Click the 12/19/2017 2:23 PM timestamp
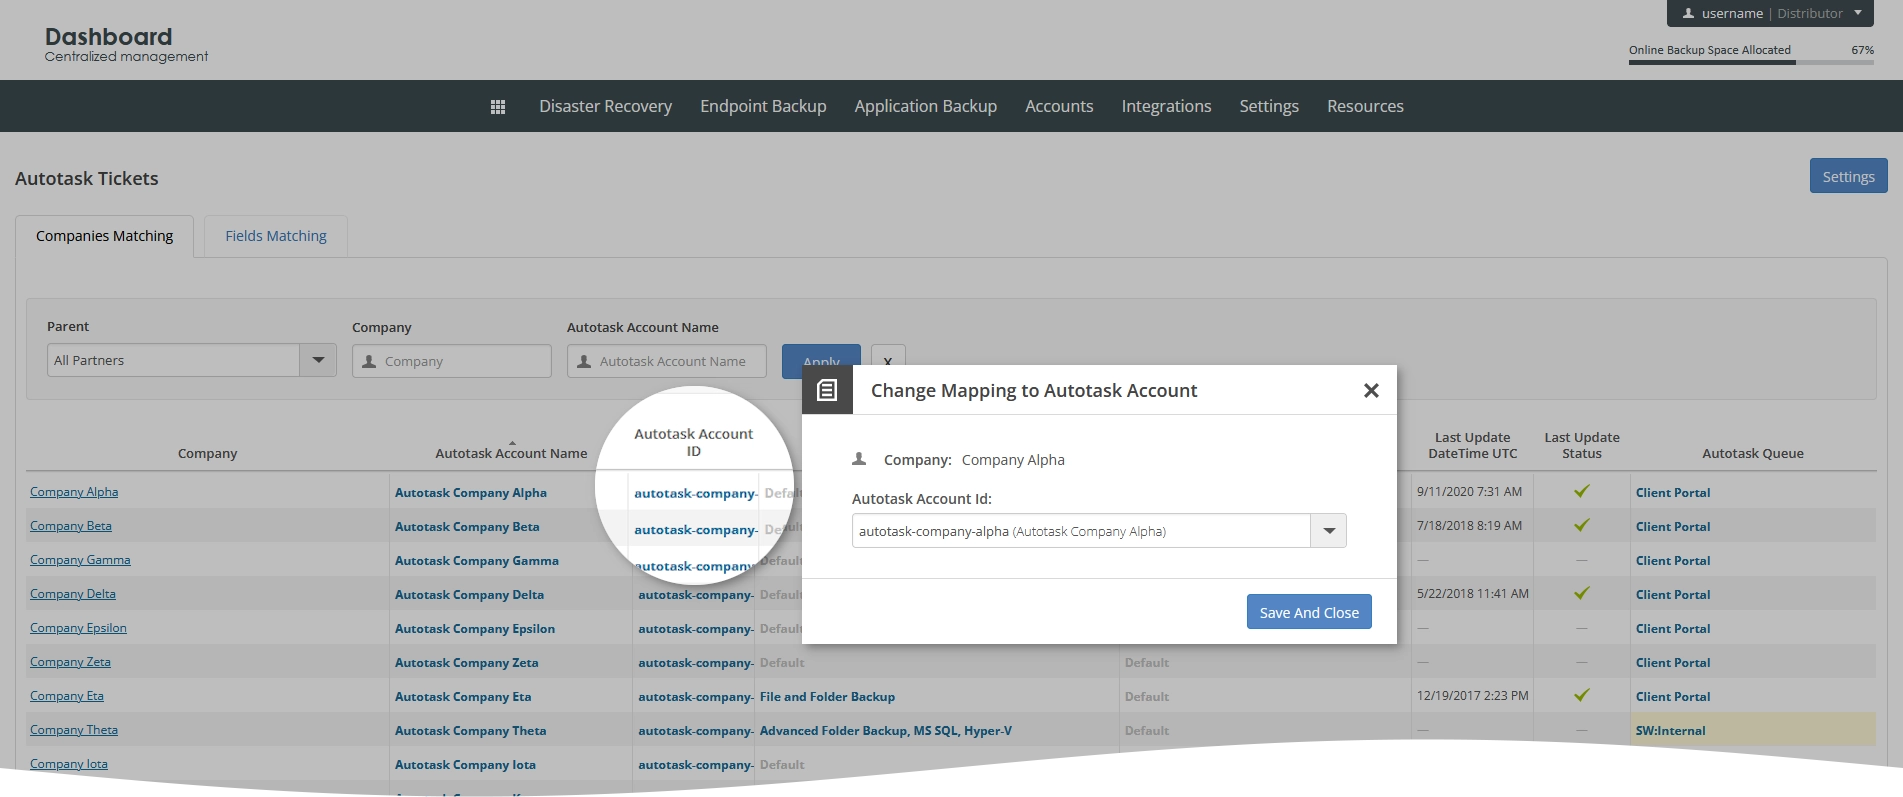Viewport: 1903px width, 797px height. [x=1473, y=696]
